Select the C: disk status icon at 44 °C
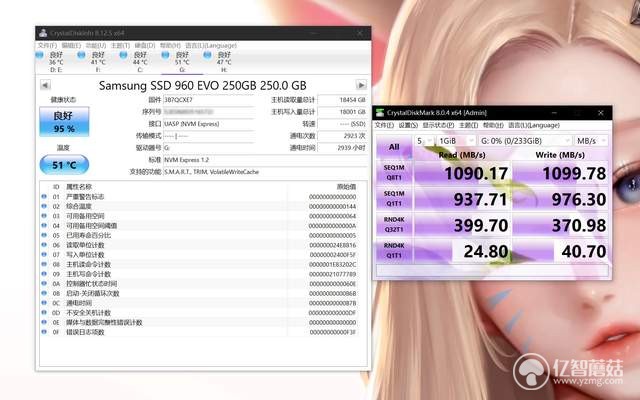 (x=123, y=55)
